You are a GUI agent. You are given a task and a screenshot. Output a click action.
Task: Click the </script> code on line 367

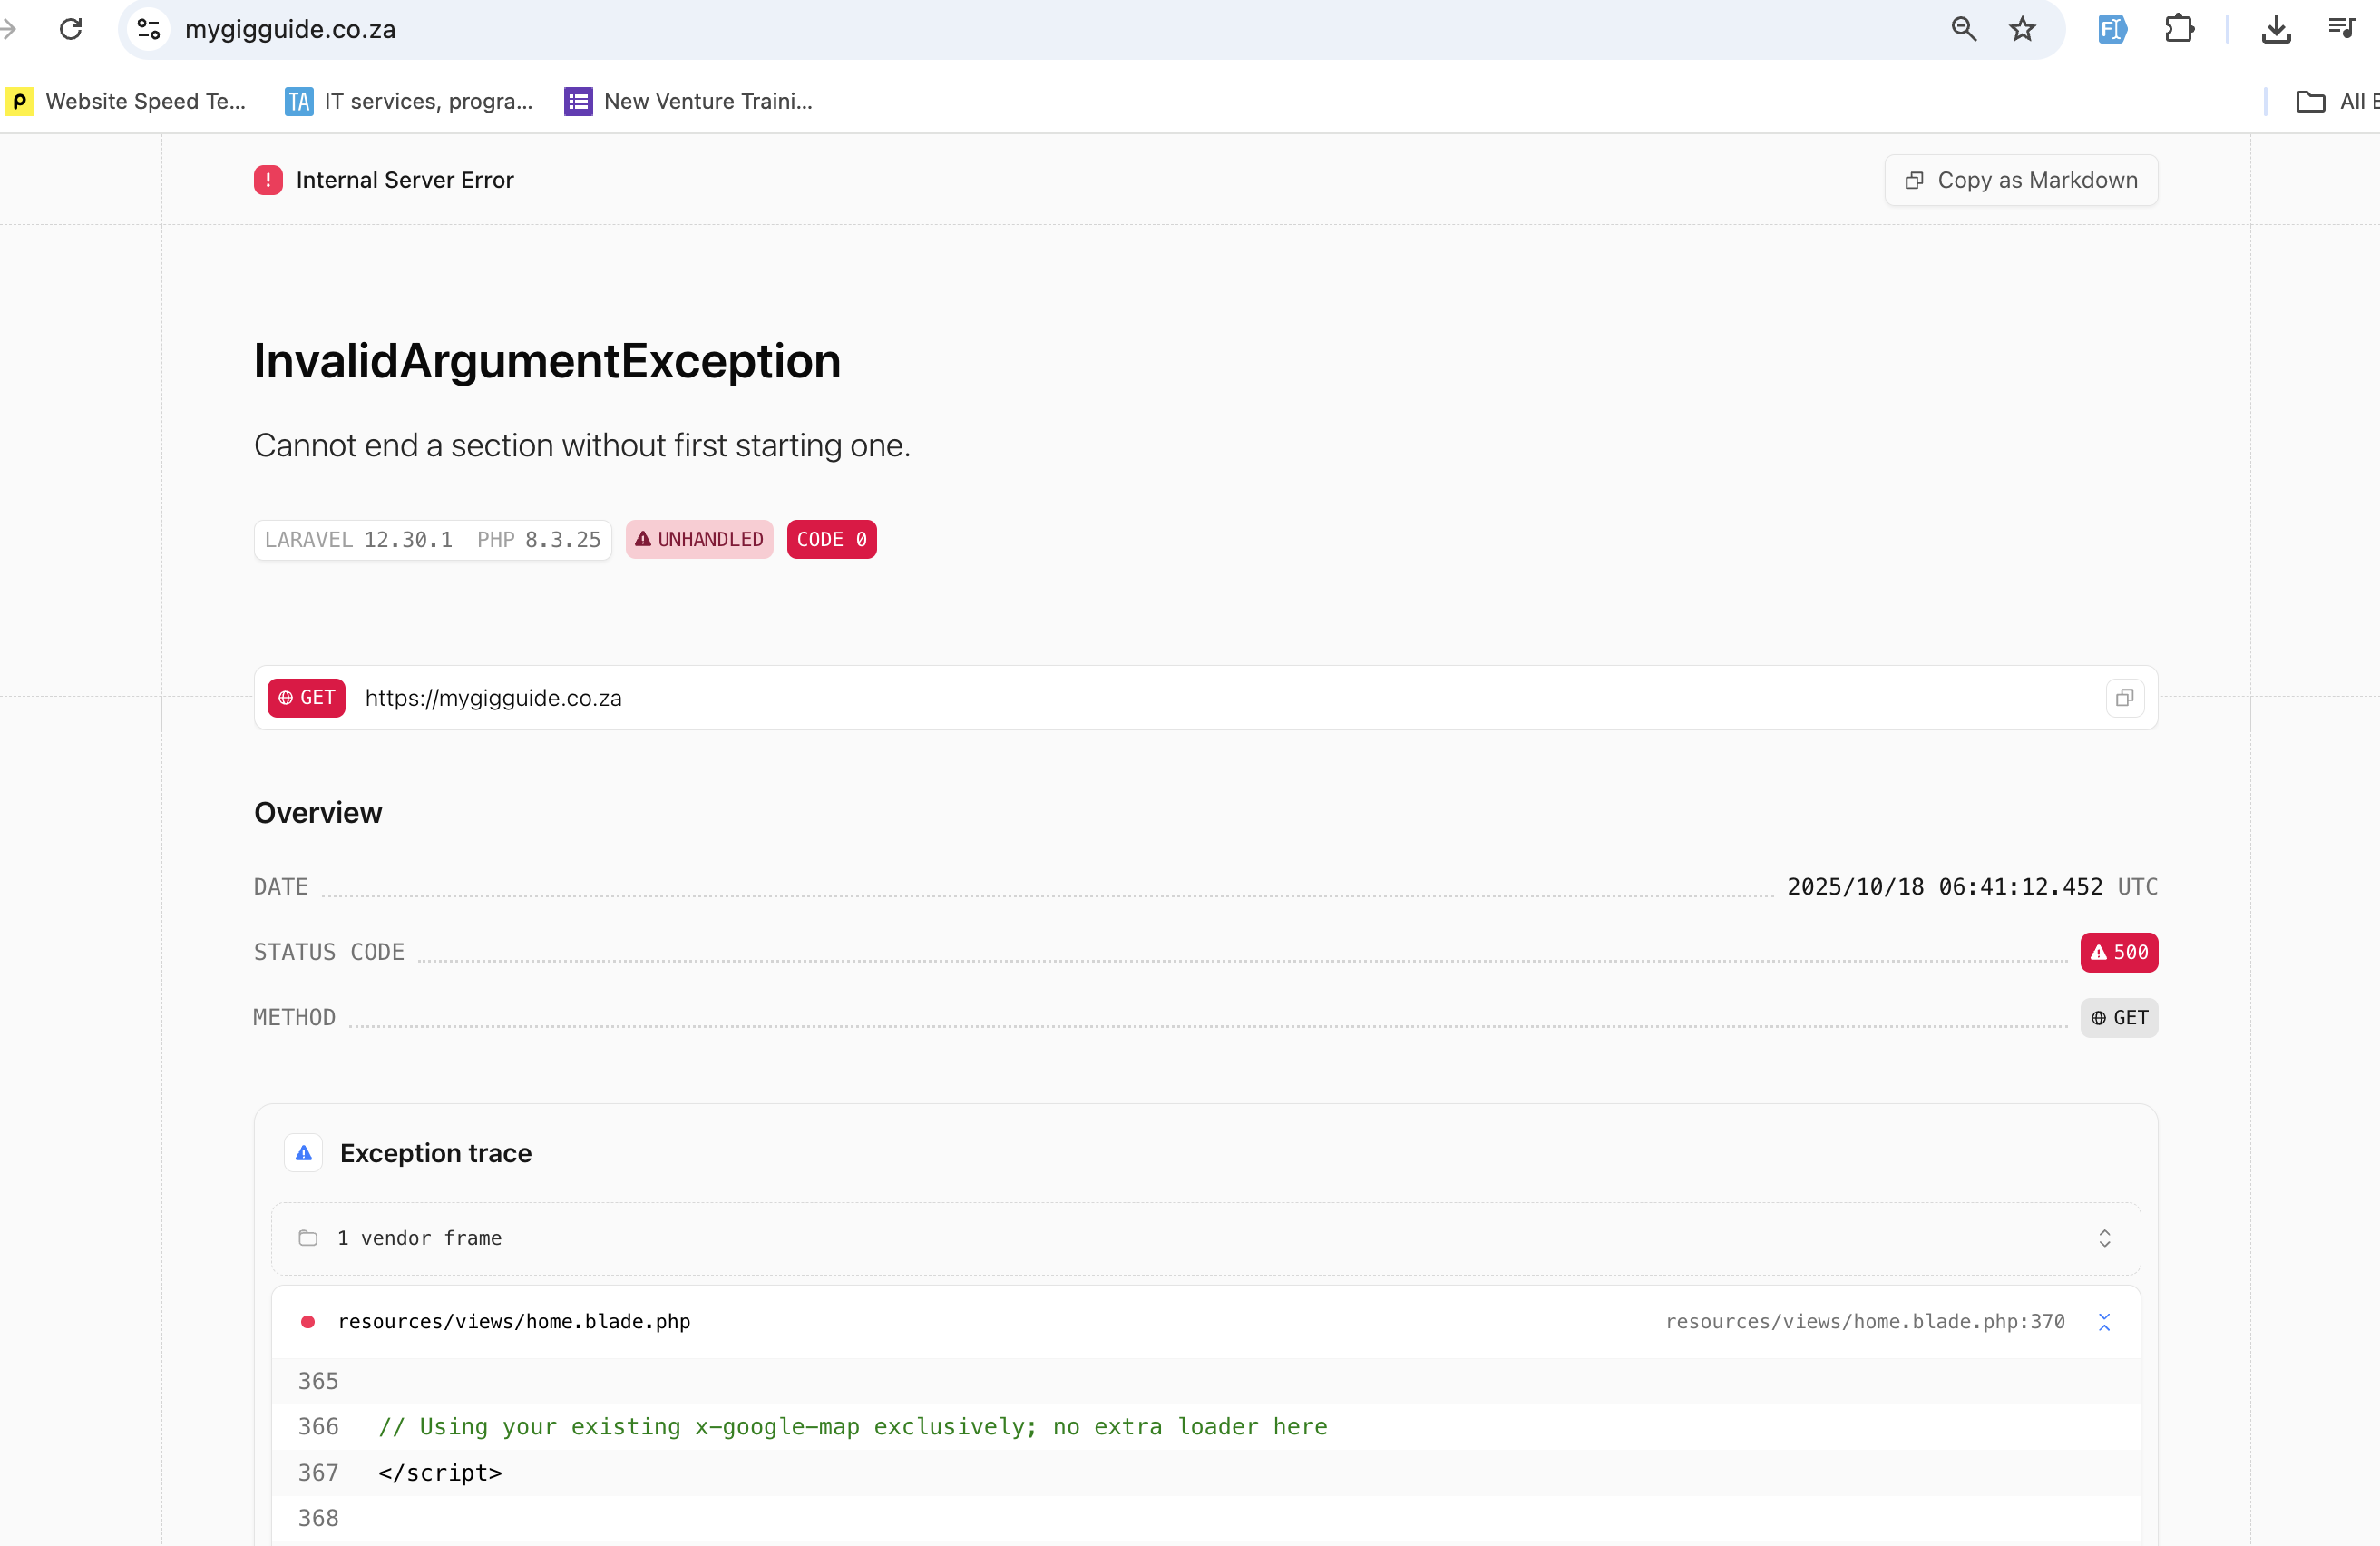pyautogui.click(x=440, y=1473)
